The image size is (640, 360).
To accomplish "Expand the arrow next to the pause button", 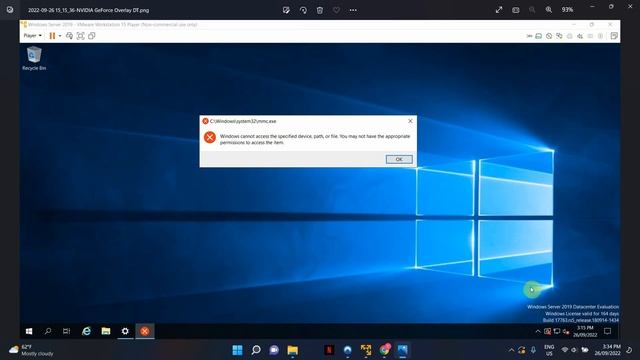I will click(x=60, y=36).
